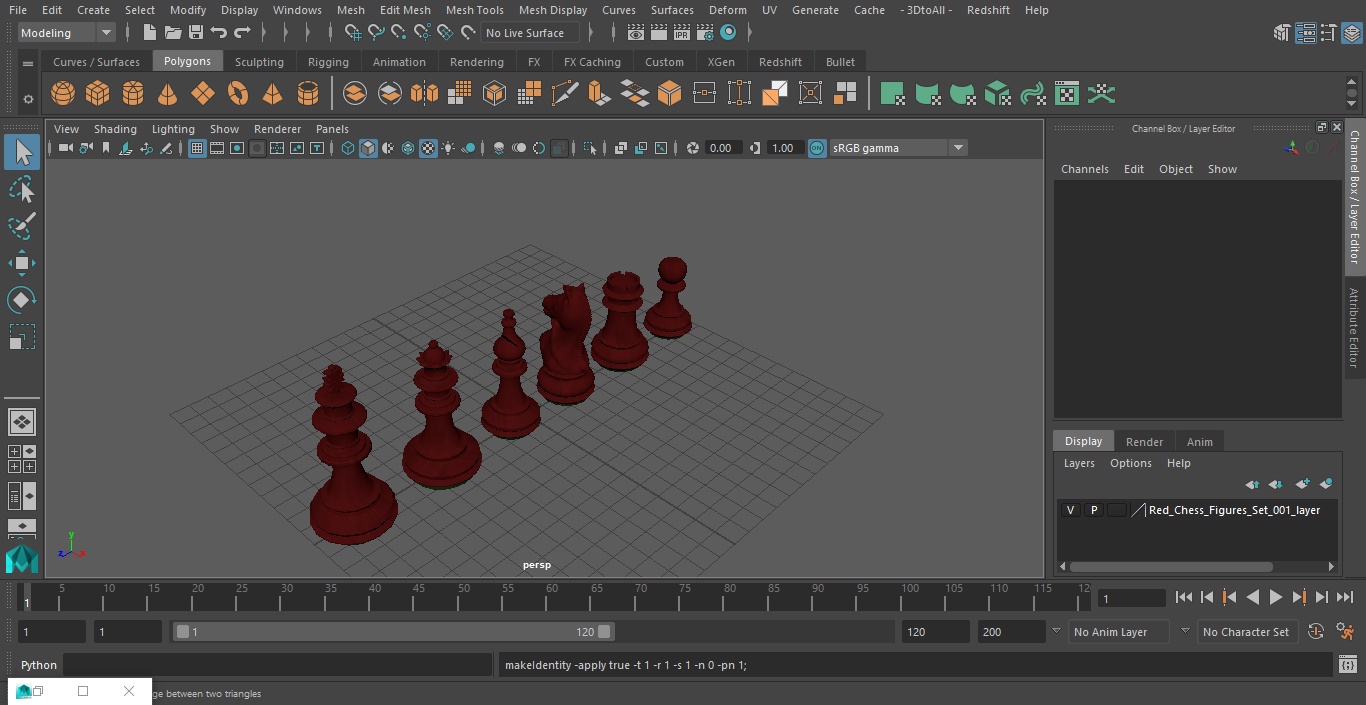
Task: Open the UV Editor checkered window icon
Action: point(1067,94)
